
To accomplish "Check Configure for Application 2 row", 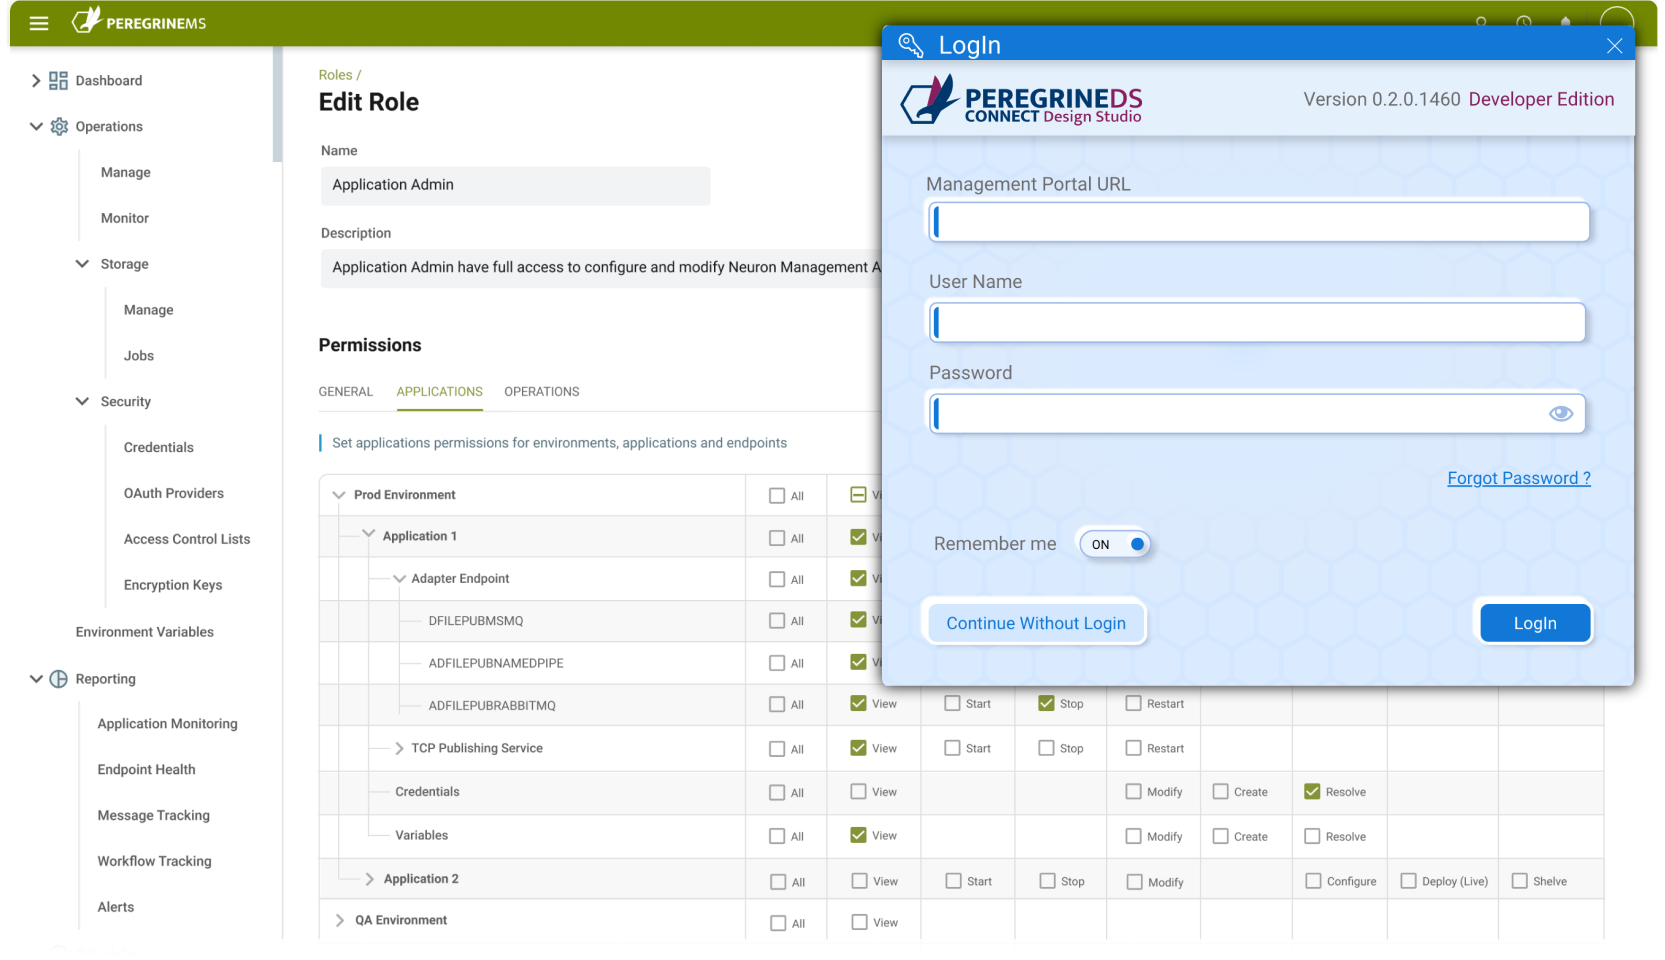I will coord(1313,881).
